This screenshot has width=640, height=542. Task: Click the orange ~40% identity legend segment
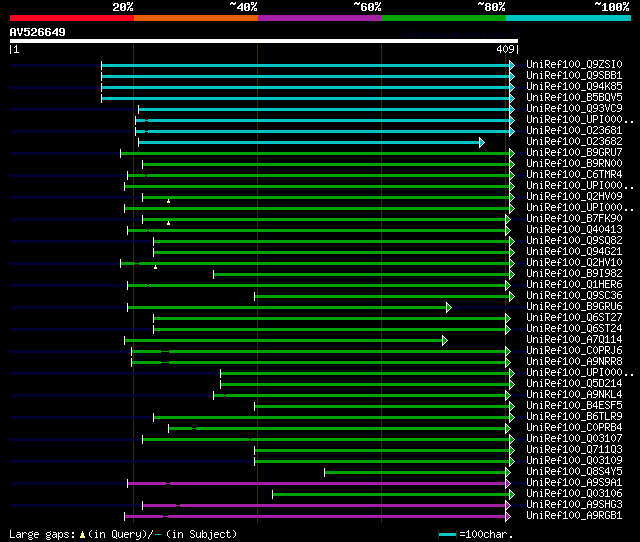pyautogui.click(x=196, y=18)
